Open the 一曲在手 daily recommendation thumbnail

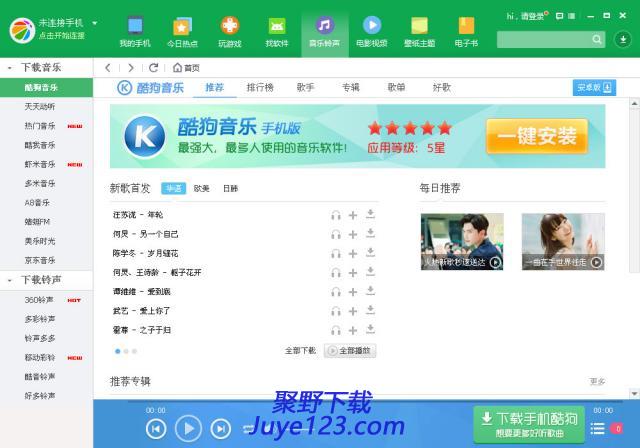563,242
